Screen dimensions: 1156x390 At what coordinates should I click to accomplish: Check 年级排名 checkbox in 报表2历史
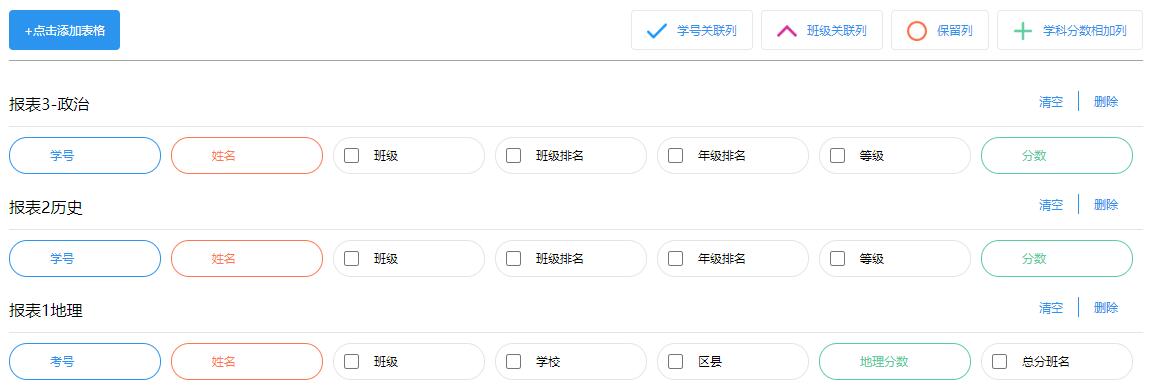coord(675,259)
